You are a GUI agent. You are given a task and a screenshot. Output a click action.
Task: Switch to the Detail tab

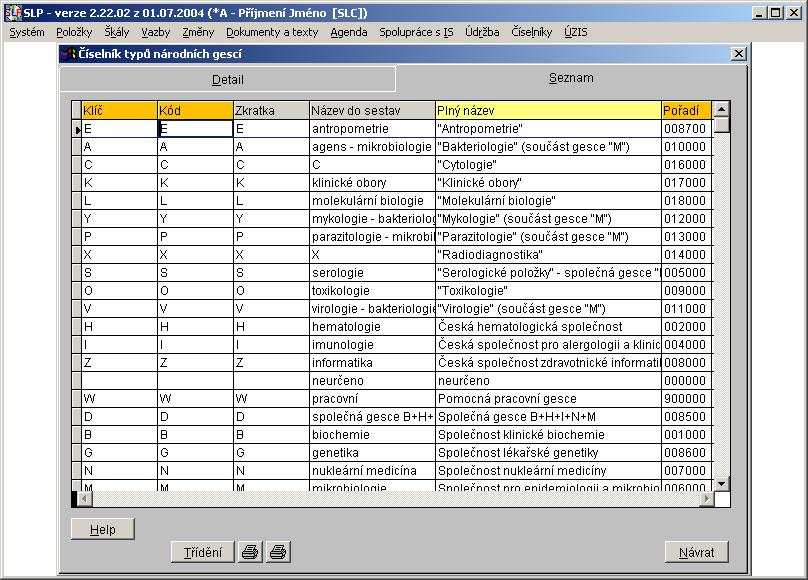tap(227, 79)
